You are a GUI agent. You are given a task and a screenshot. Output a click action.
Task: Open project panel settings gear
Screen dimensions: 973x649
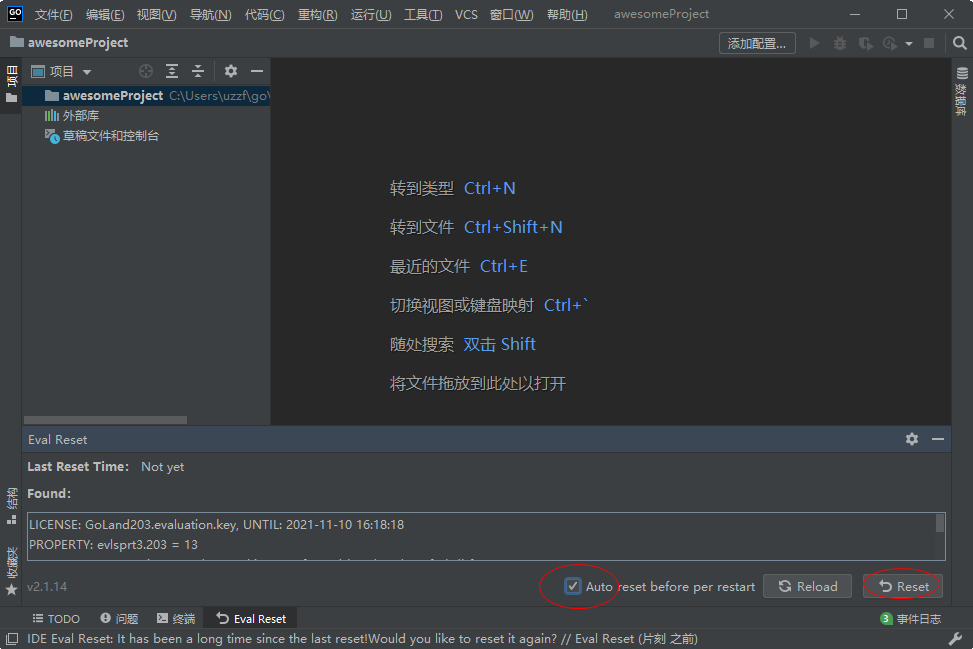(x=231, y=71)
